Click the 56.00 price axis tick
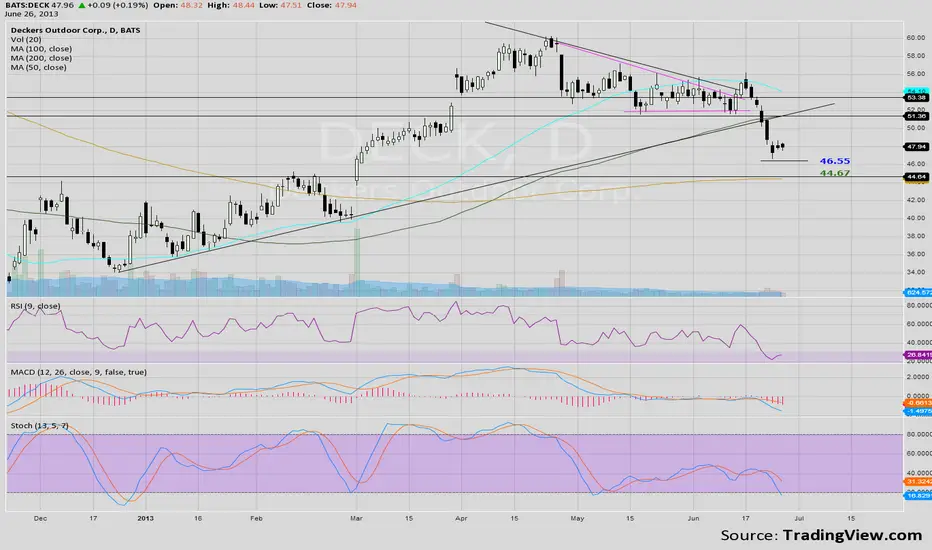 915,74
